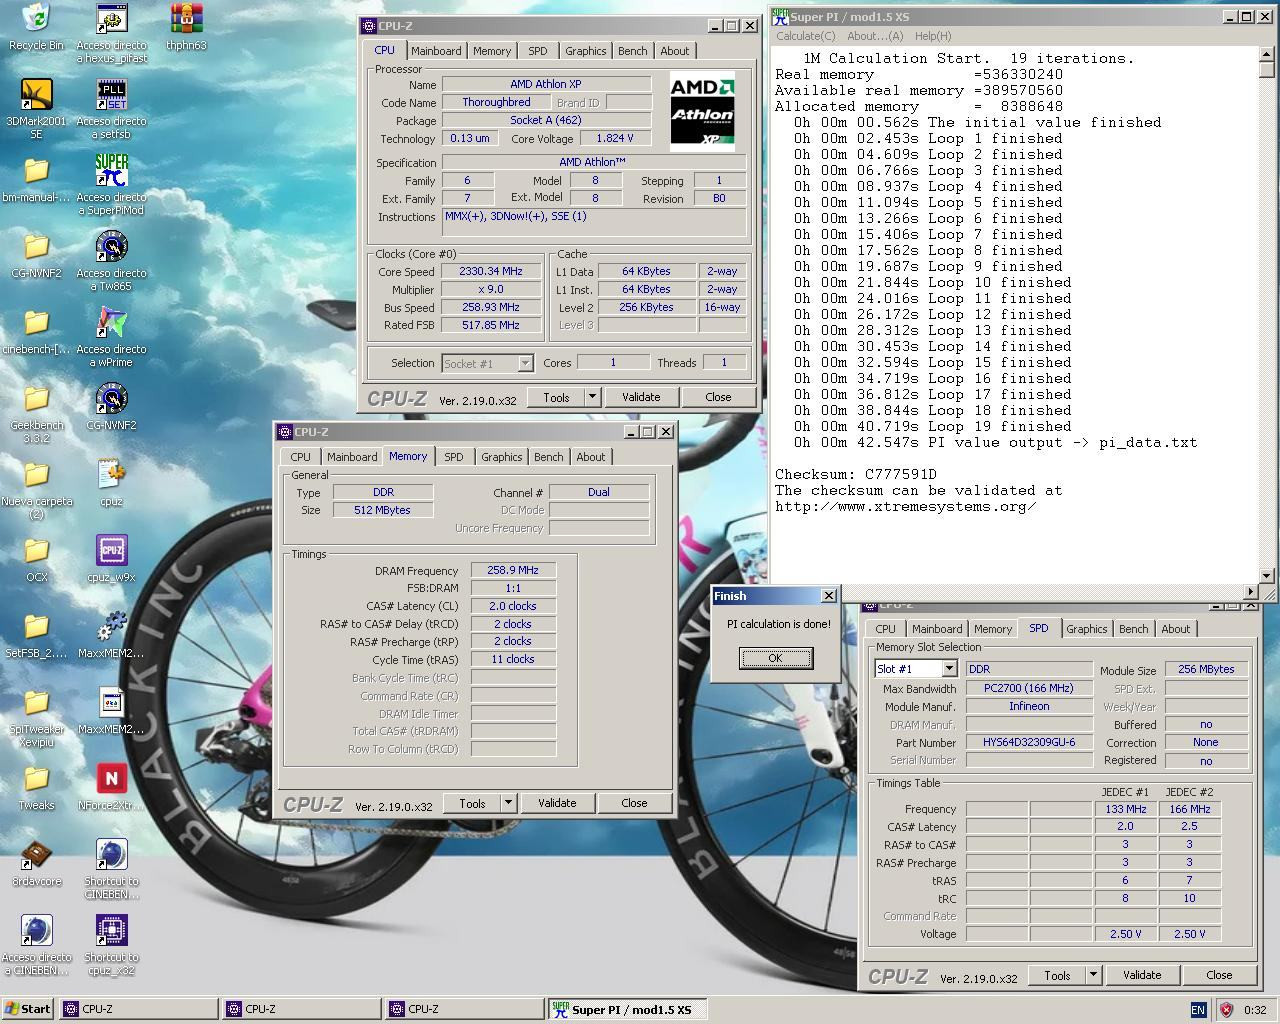1280x1024 pixels.
Task: Click Super PI vertical scrollbar up arrow
Action: (1267, 54)
